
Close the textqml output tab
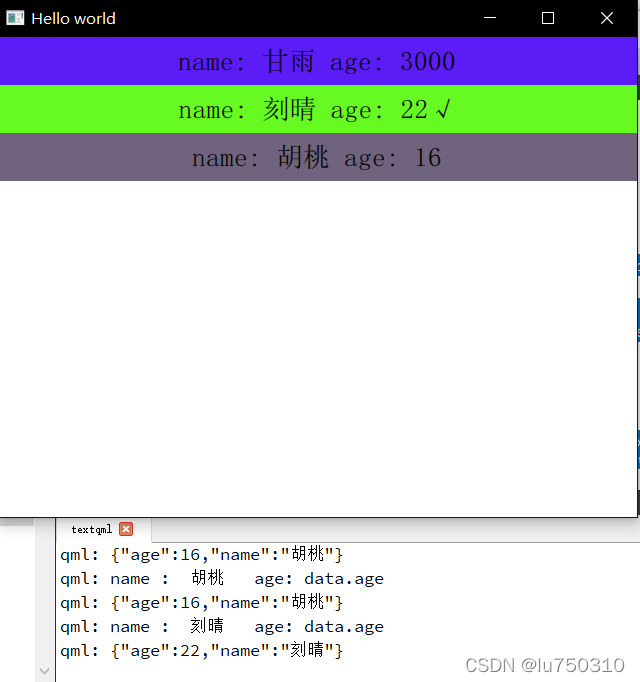tap(126, 529)
